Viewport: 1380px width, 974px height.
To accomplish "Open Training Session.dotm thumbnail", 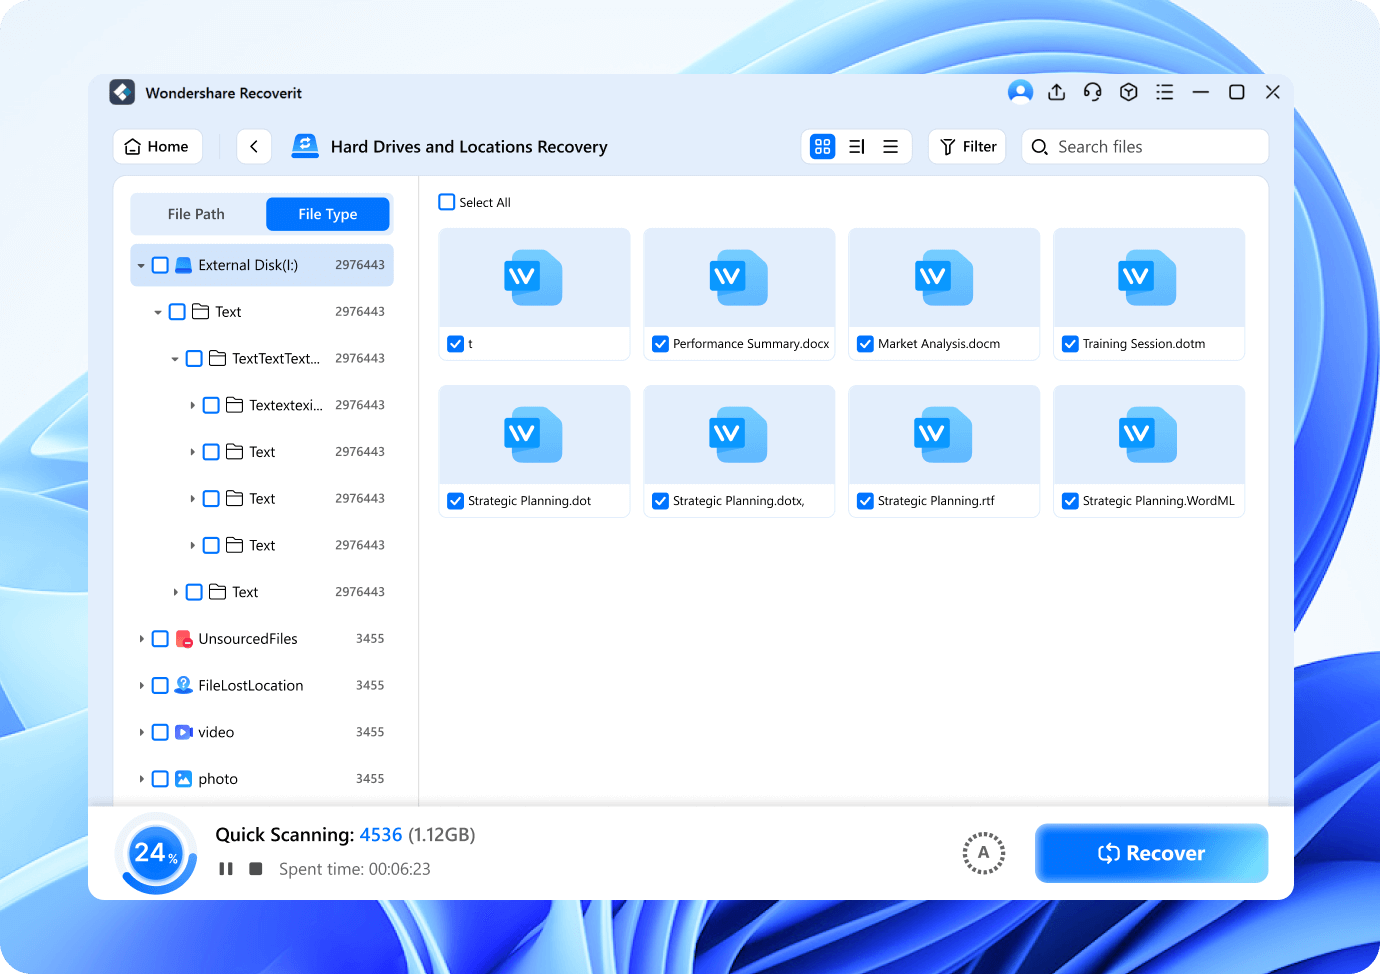I will pyautogui.click(x=1149, y=278).
